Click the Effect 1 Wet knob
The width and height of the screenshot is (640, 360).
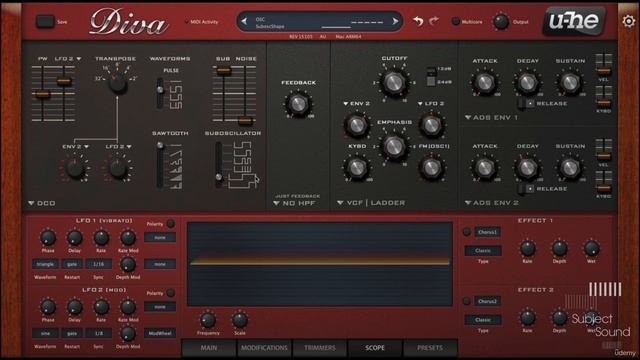pos(591,248)
